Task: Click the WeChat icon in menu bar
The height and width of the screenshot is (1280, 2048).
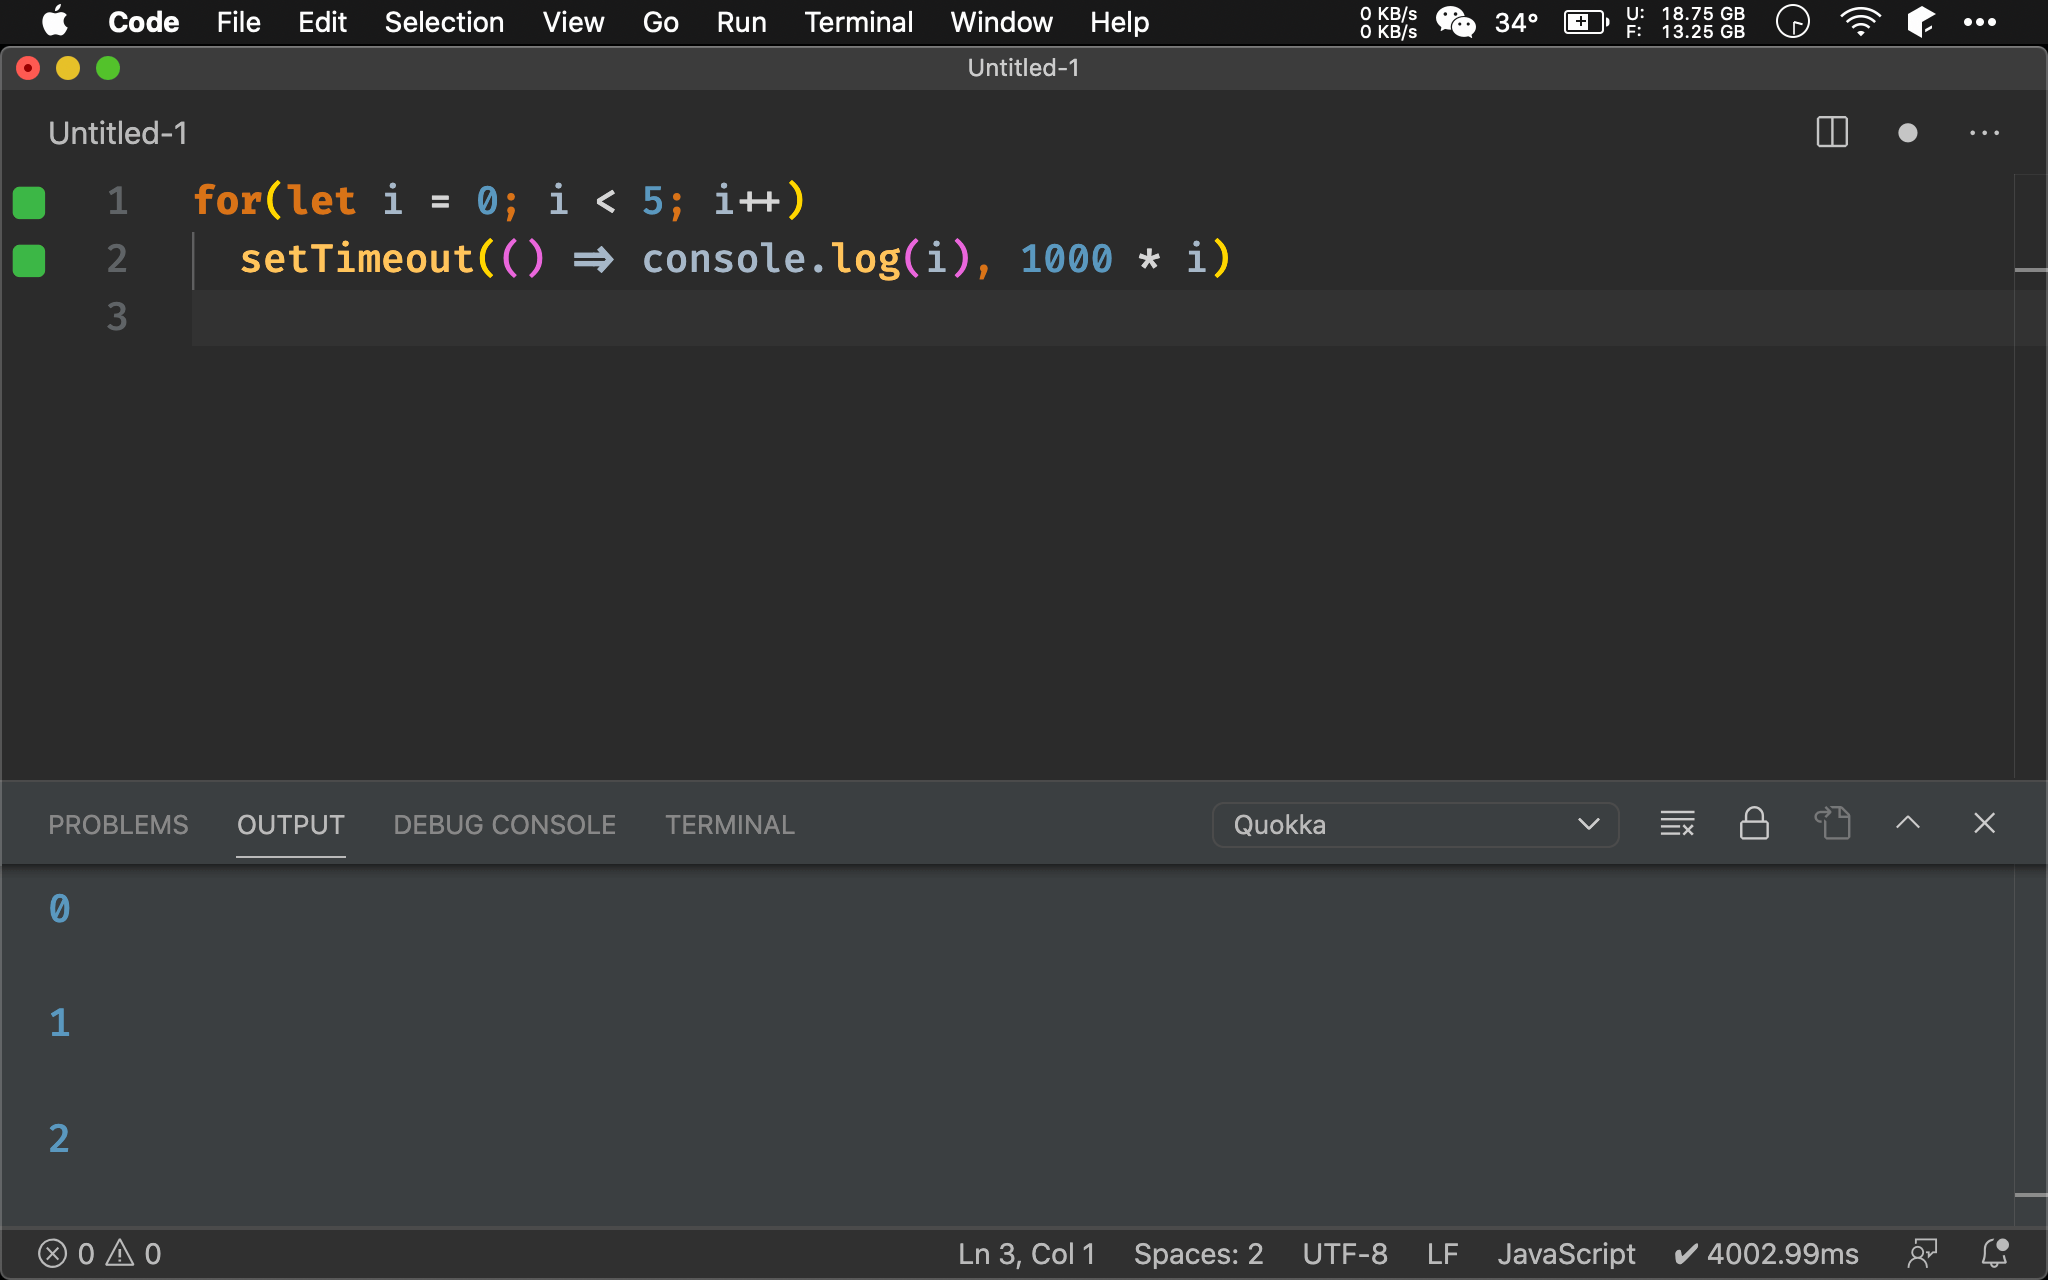Action: 1455,22
